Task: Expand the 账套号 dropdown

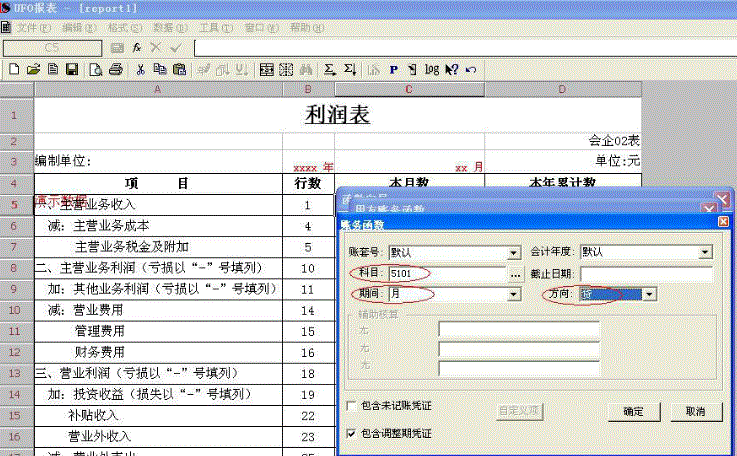Action: 514,253
